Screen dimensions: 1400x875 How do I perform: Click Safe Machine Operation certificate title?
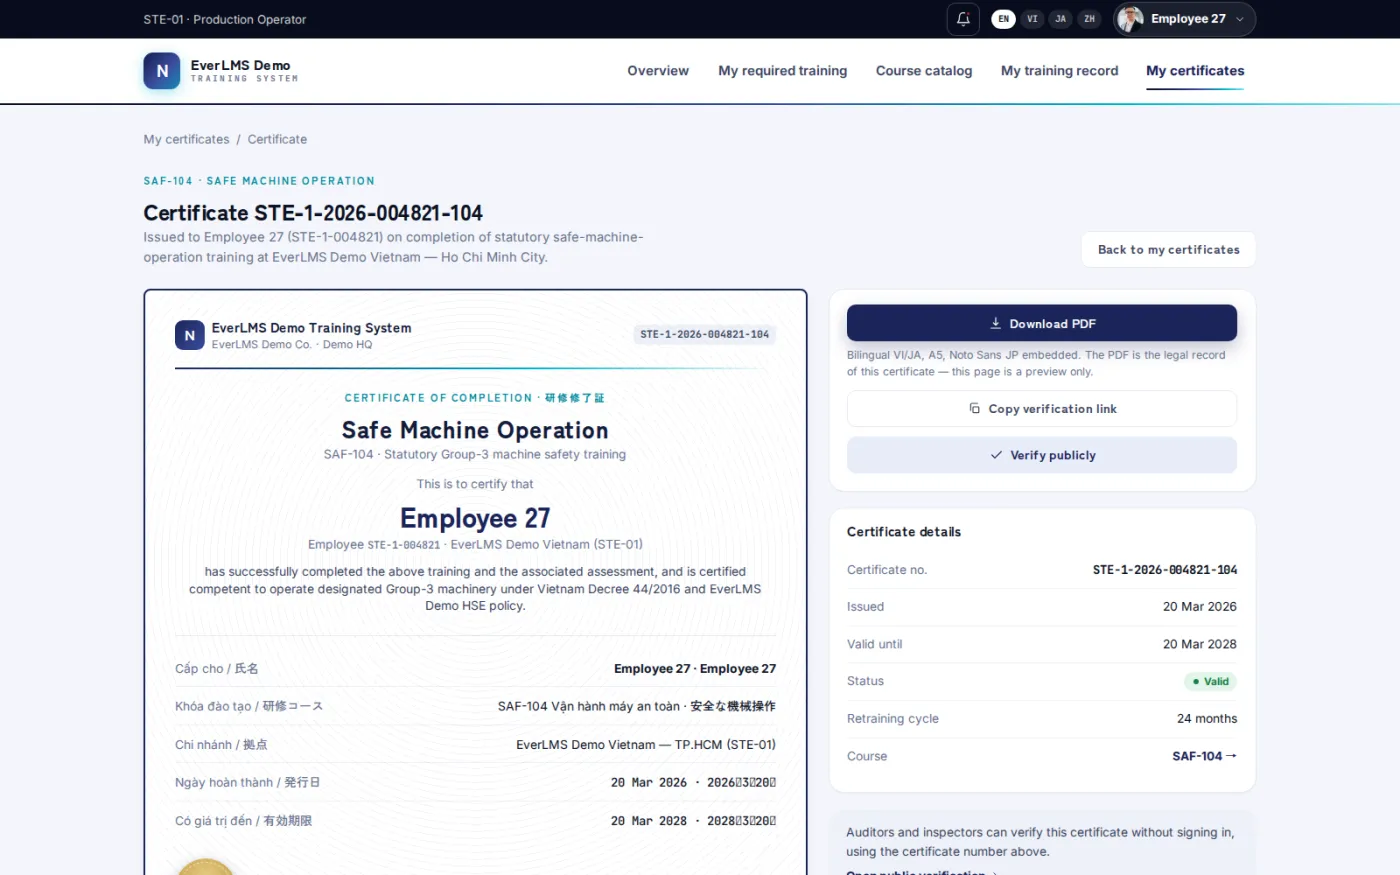coord(475,430)
